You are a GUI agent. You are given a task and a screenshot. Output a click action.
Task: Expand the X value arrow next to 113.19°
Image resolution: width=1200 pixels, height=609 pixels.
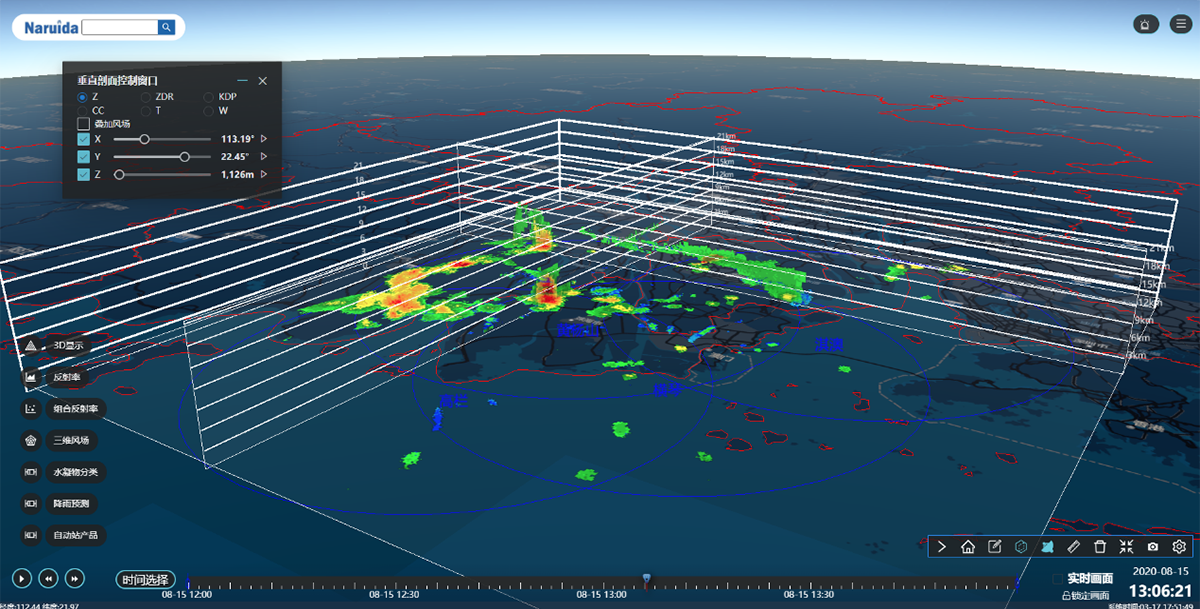(x=264, y=140)
